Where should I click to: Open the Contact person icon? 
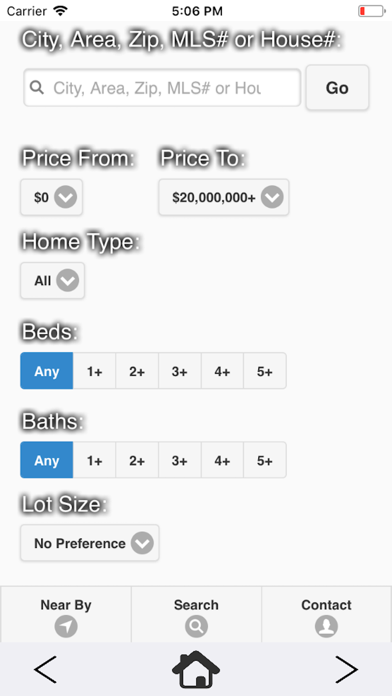pyautogui.click(x=326, y=626)
